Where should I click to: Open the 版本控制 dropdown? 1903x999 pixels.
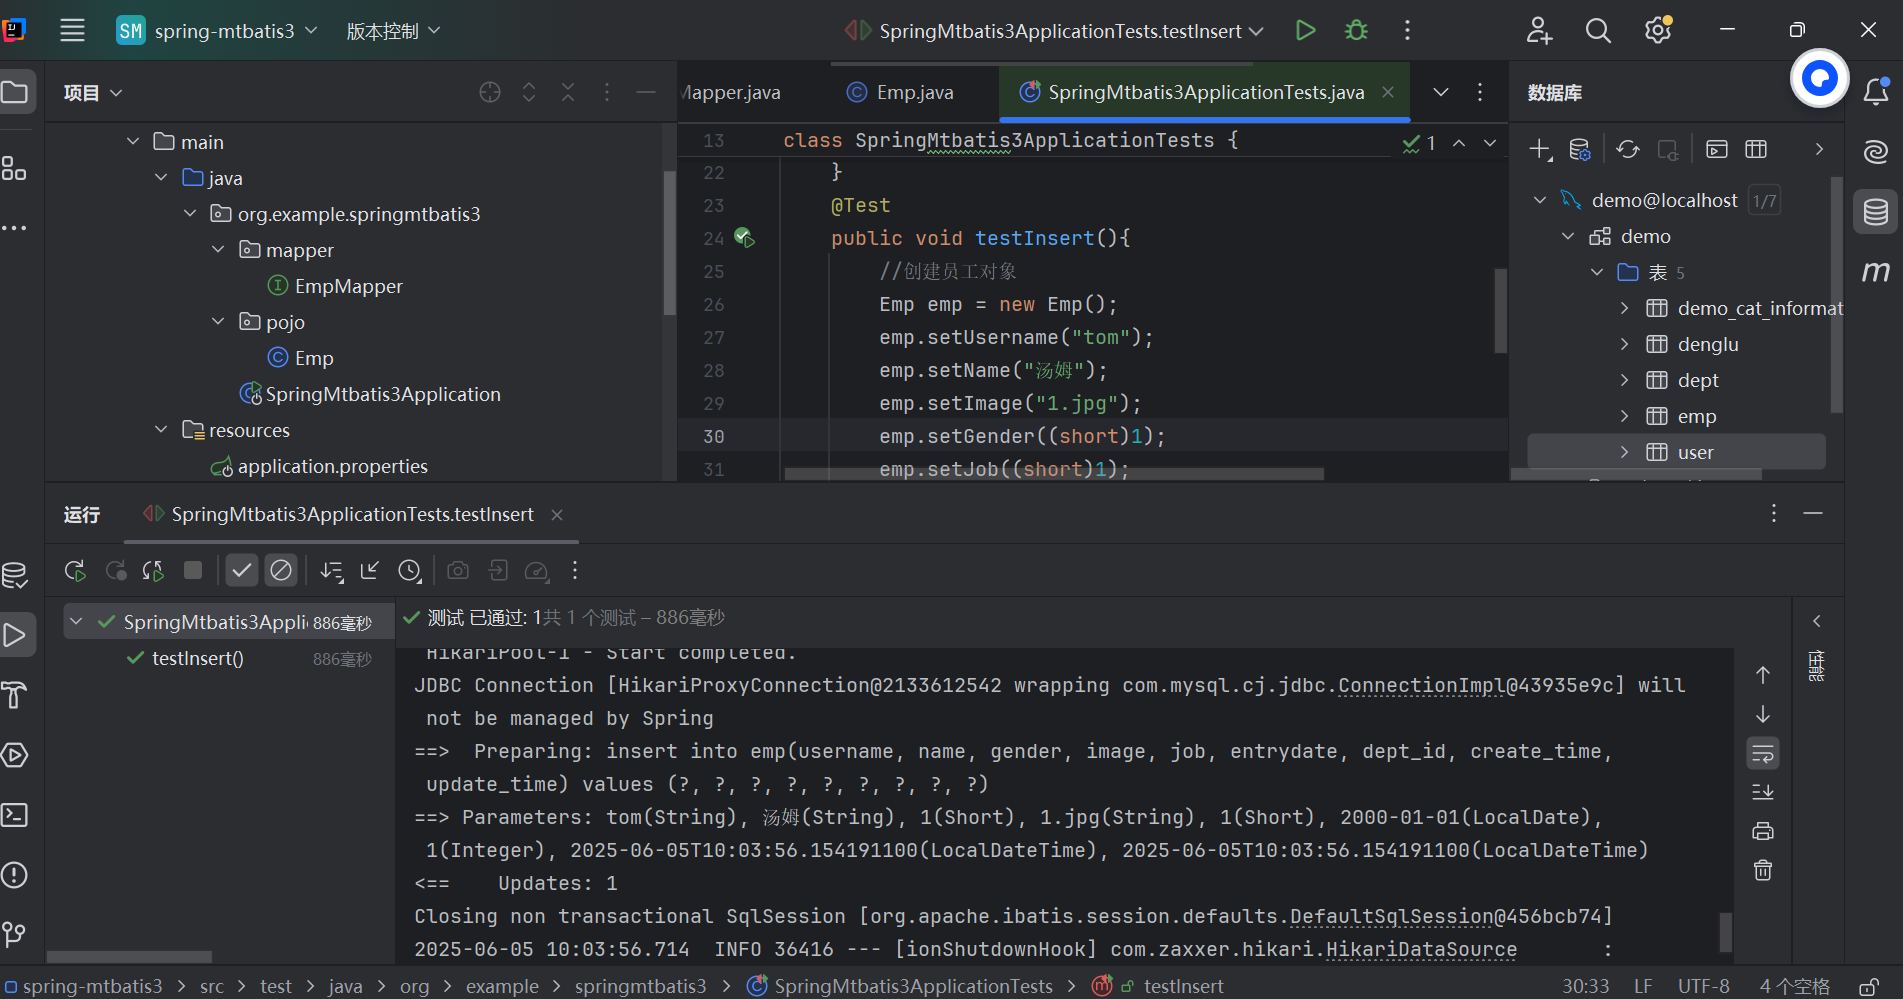coord(393,31)
